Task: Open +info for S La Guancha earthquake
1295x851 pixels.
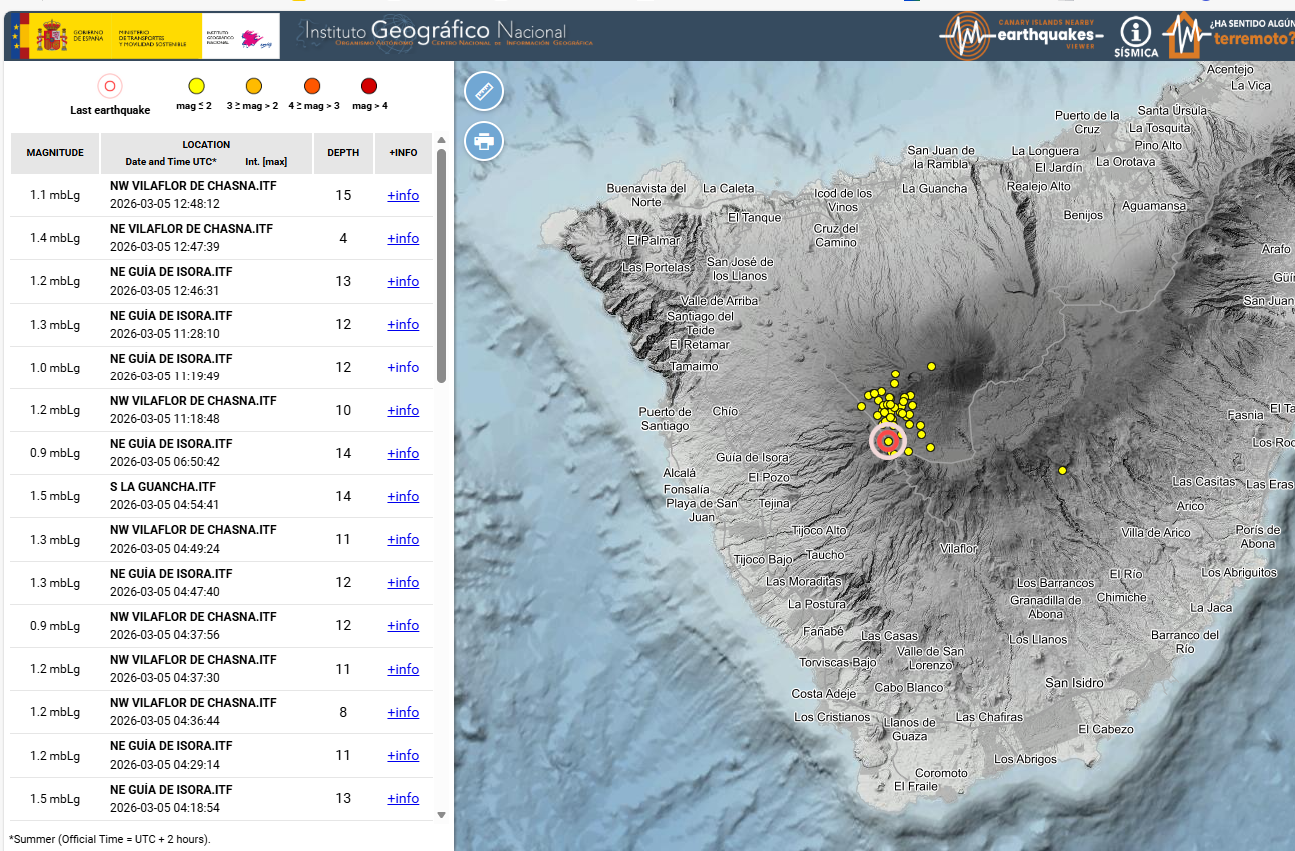Action: 403,497
